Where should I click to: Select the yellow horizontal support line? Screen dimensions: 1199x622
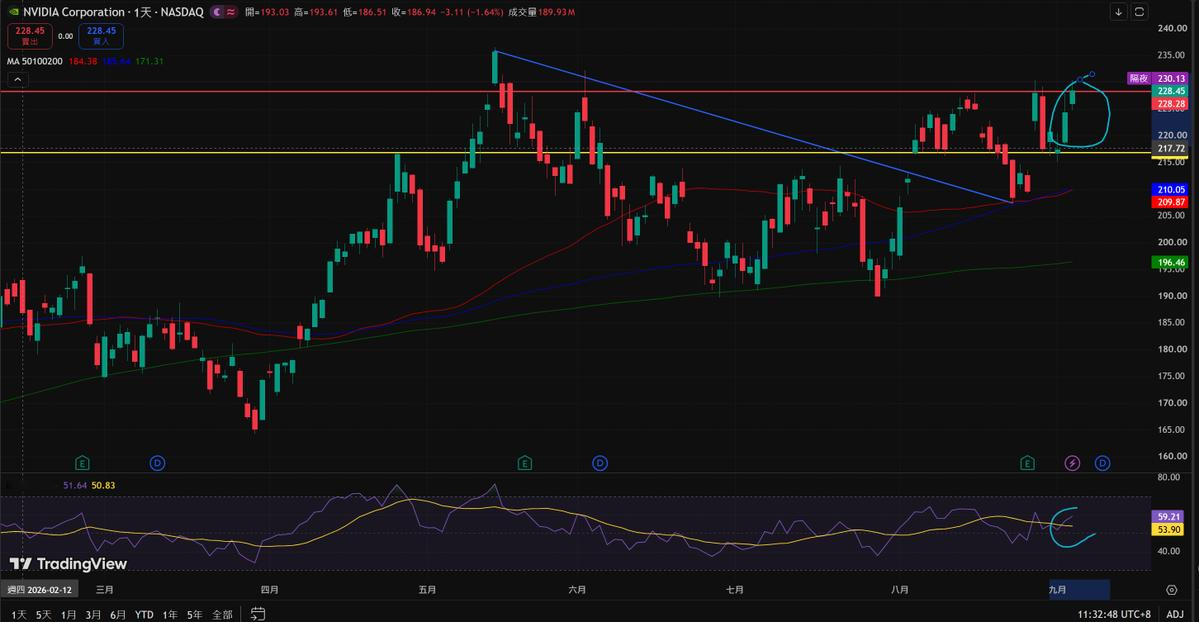574,152
